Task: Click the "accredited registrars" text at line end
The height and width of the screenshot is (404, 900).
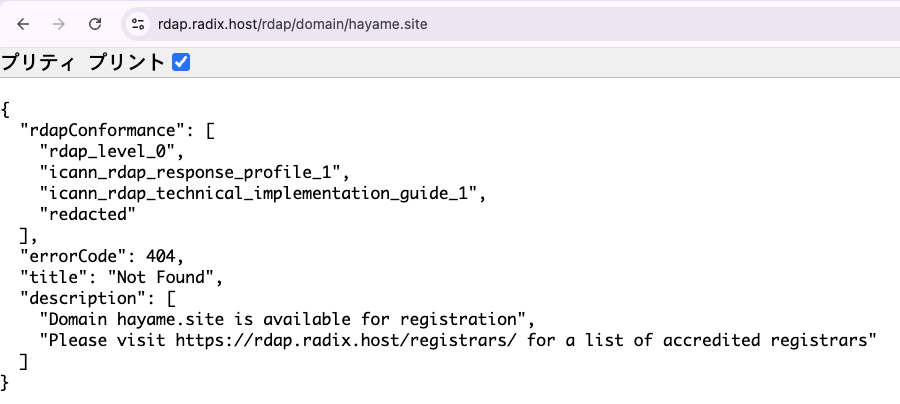Action: coord(765,340)
